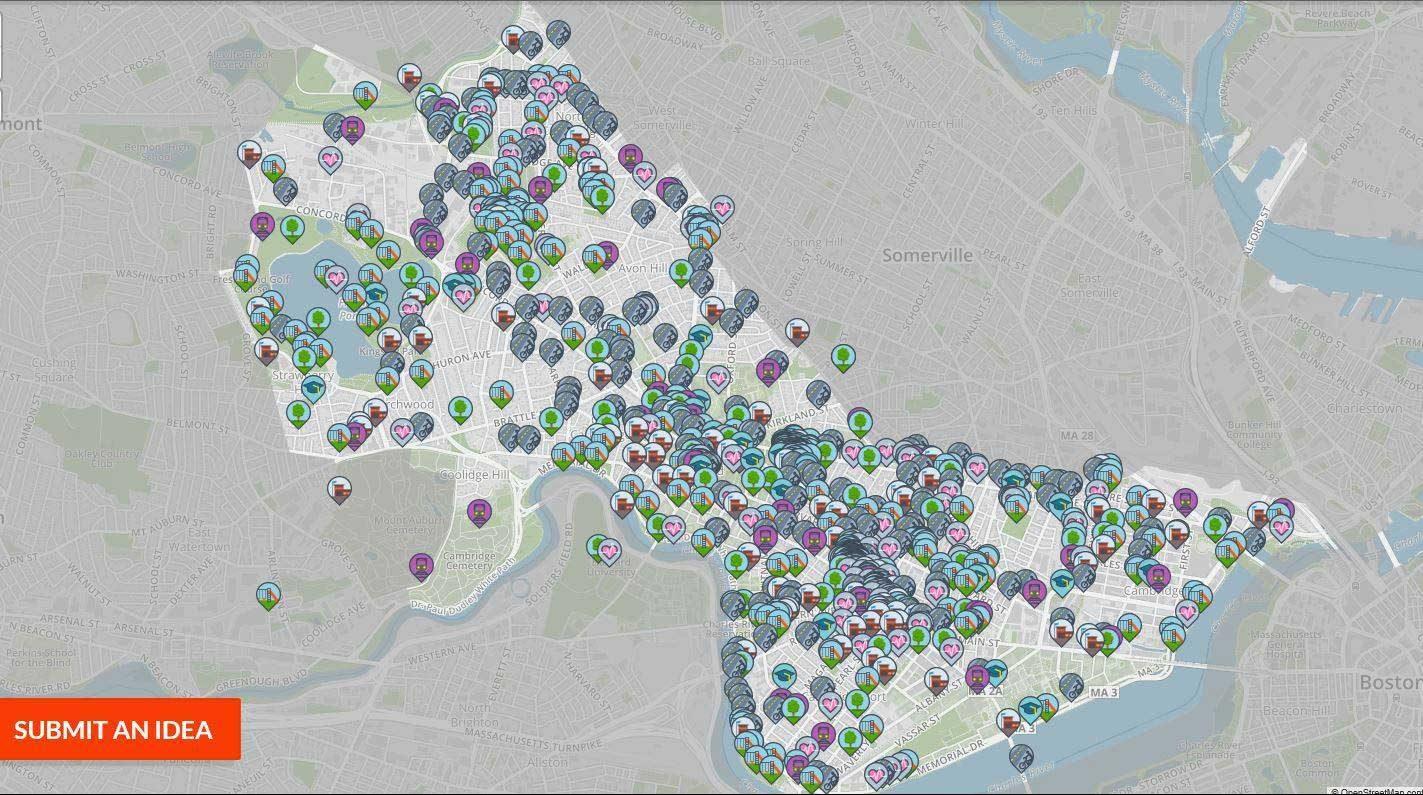The width and height of the screenshot is (1423, 795).
Task: Select the playground marker near Alewife Brook Reservation
Action: pyautogui.click(x=366, y=94)
